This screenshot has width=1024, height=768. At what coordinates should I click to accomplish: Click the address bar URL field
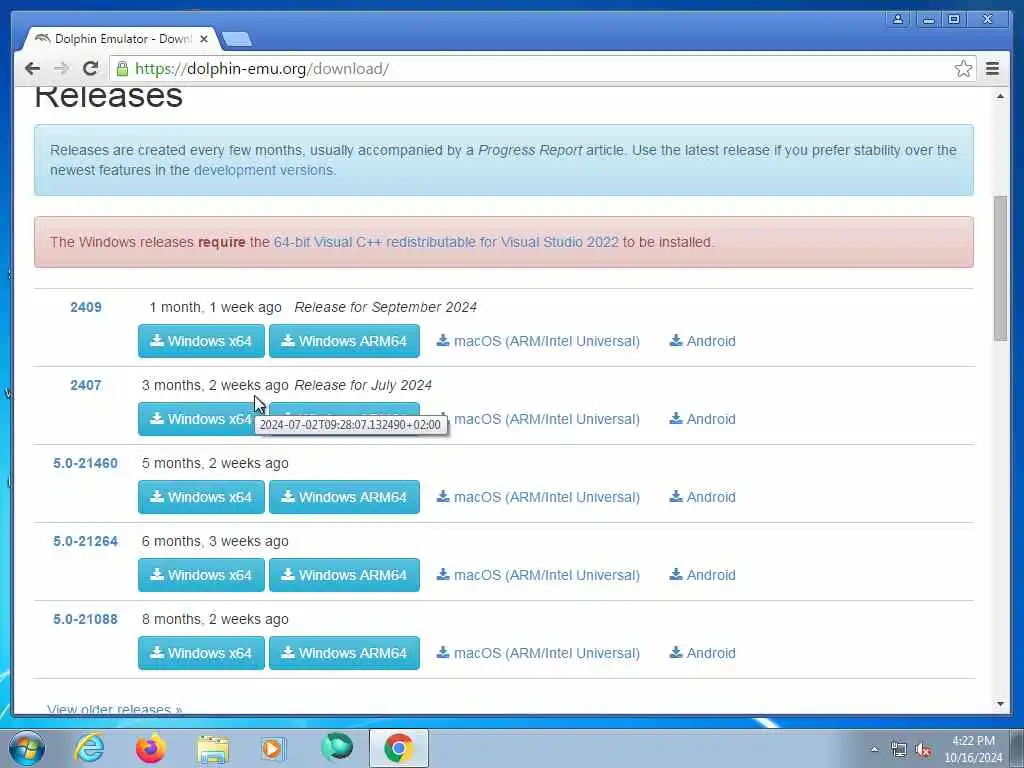pos(542,69)
